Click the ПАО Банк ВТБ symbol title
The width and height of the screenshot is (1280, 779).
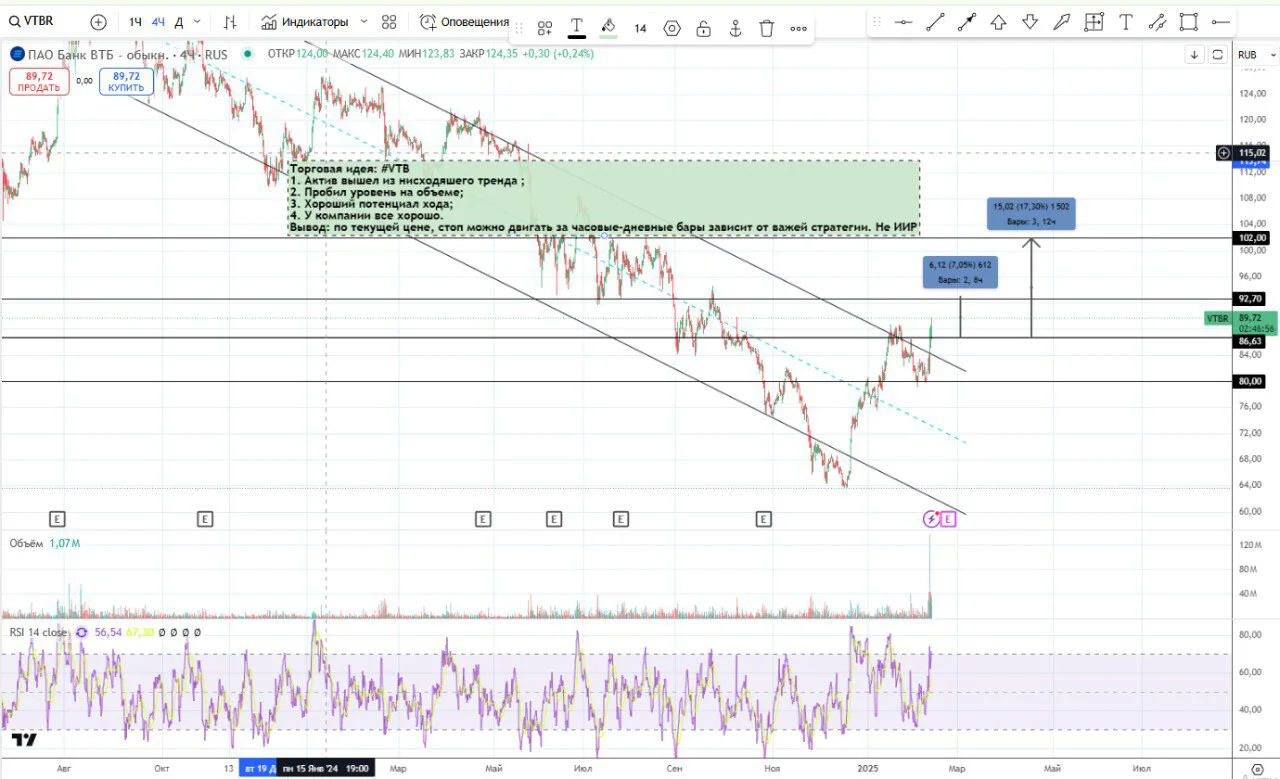click(x=100, y=54)
